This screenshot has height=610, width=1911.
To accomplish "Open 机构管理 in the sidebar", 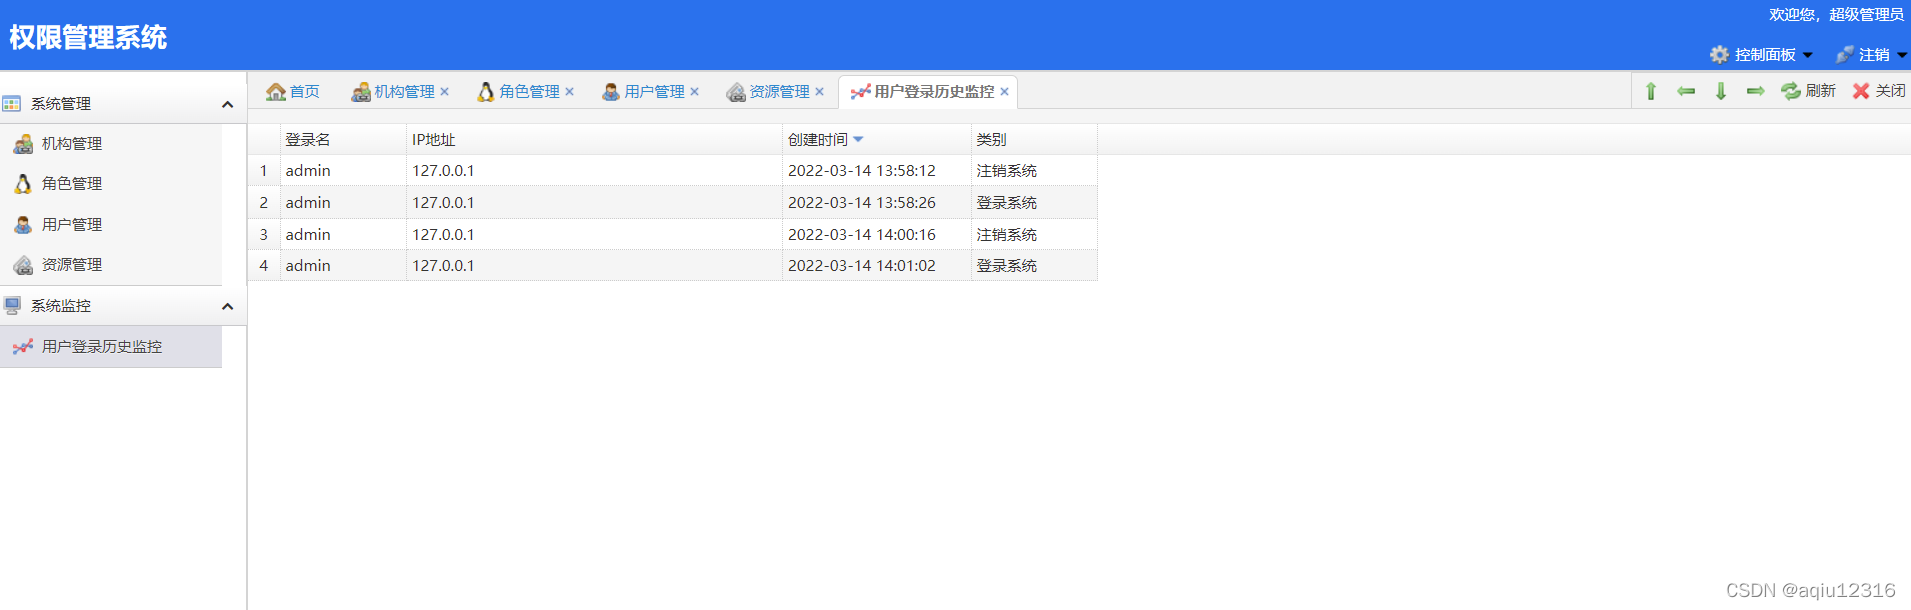I will [110, 144].
